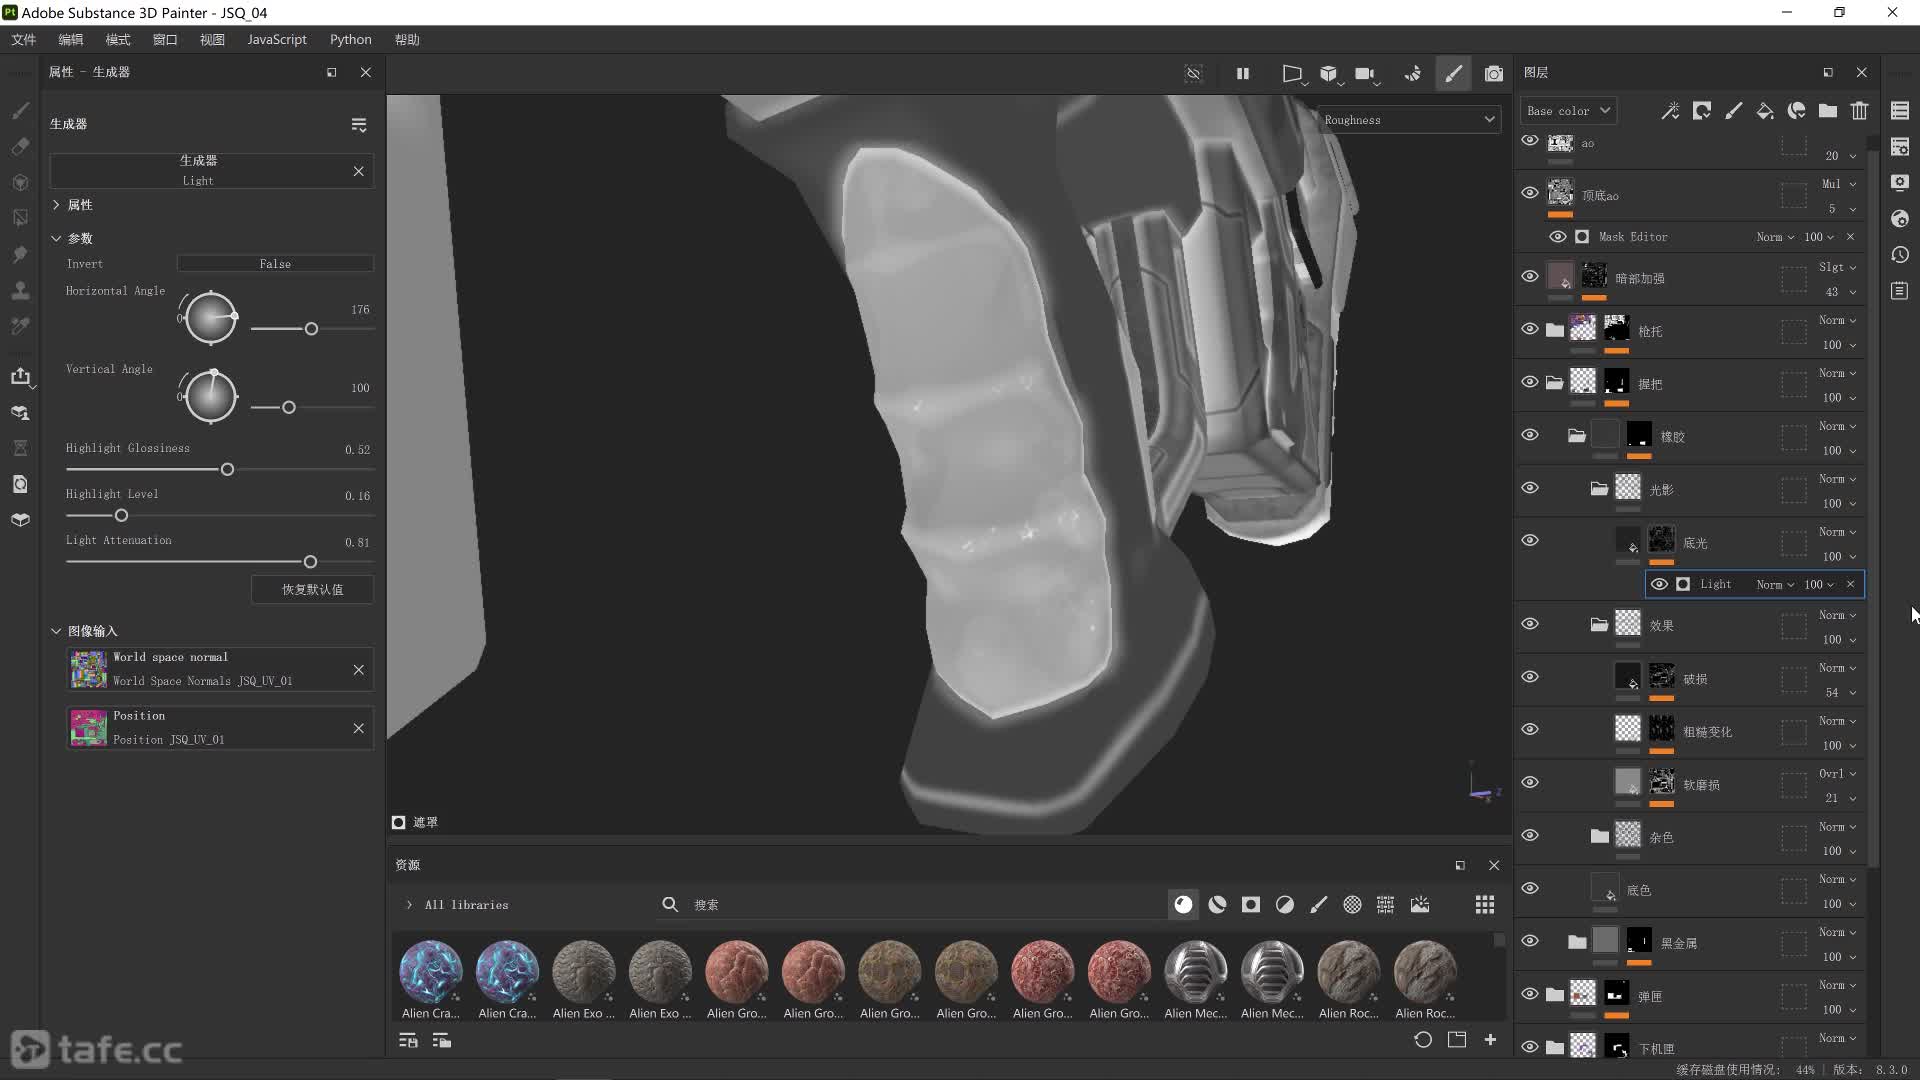The image size is (1920, 1080).
Task: Click the add mask icon in layers toolbar
Action: (1702, 111)
